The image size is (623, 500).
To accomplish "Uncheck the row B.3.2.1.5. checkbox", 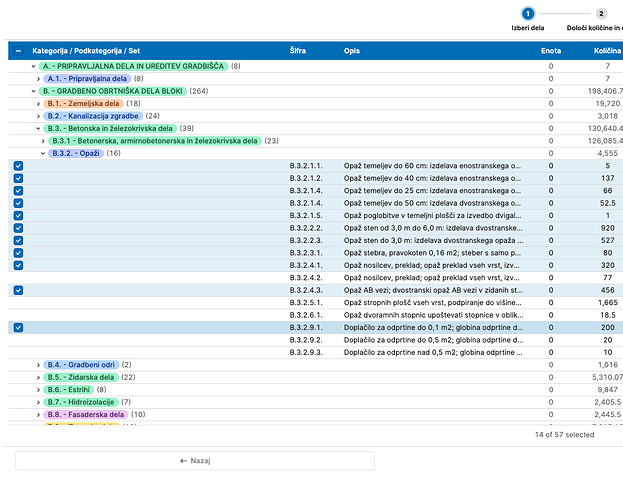I will (x=18, y=215).
